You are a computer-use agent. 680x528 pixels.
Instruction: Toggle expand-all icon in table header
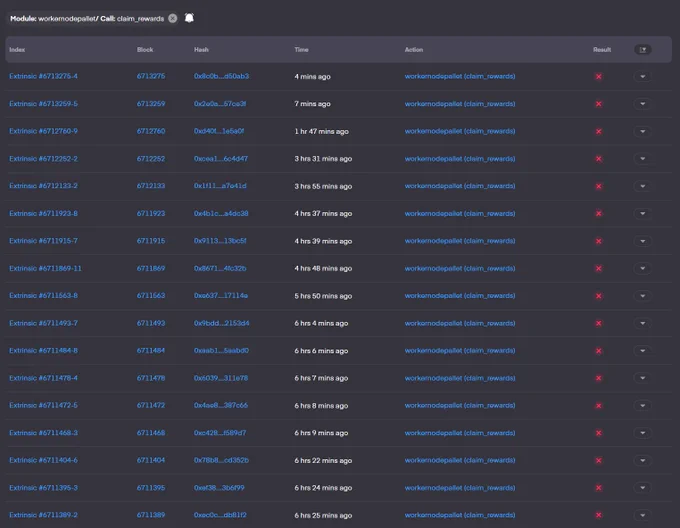(643, 50)
